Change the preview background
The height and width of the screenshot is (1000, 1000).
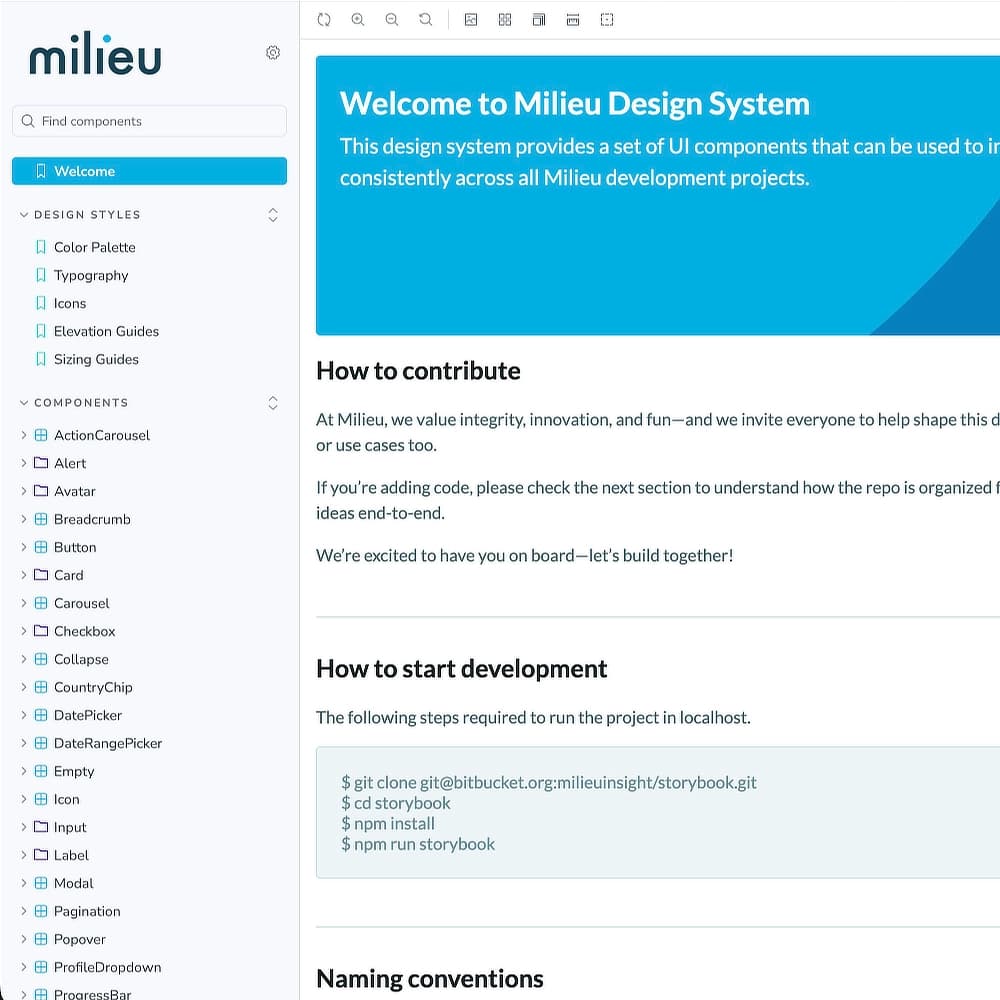click(x=471, y=19)
